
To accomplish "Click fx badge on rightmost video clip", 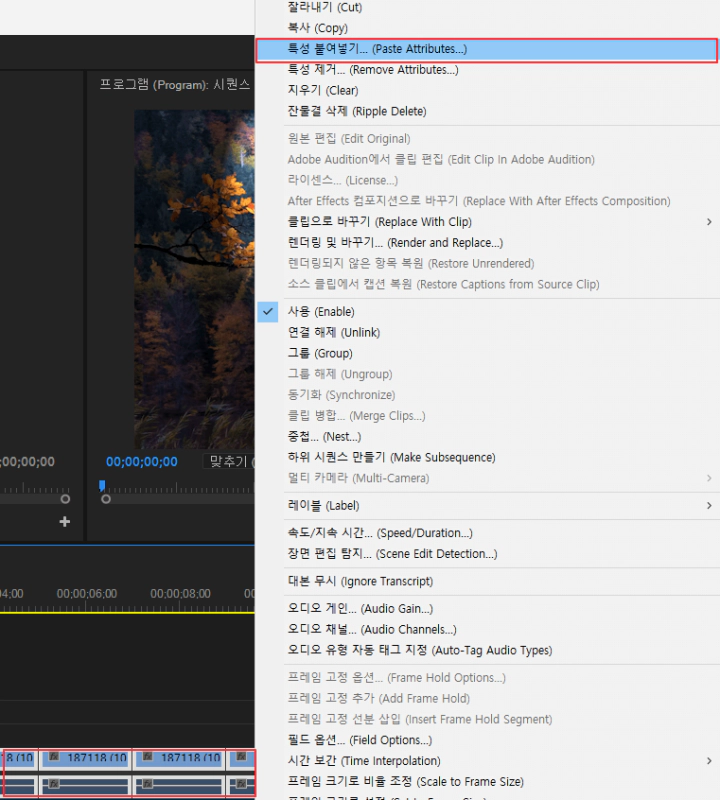I will click(241, 757).
